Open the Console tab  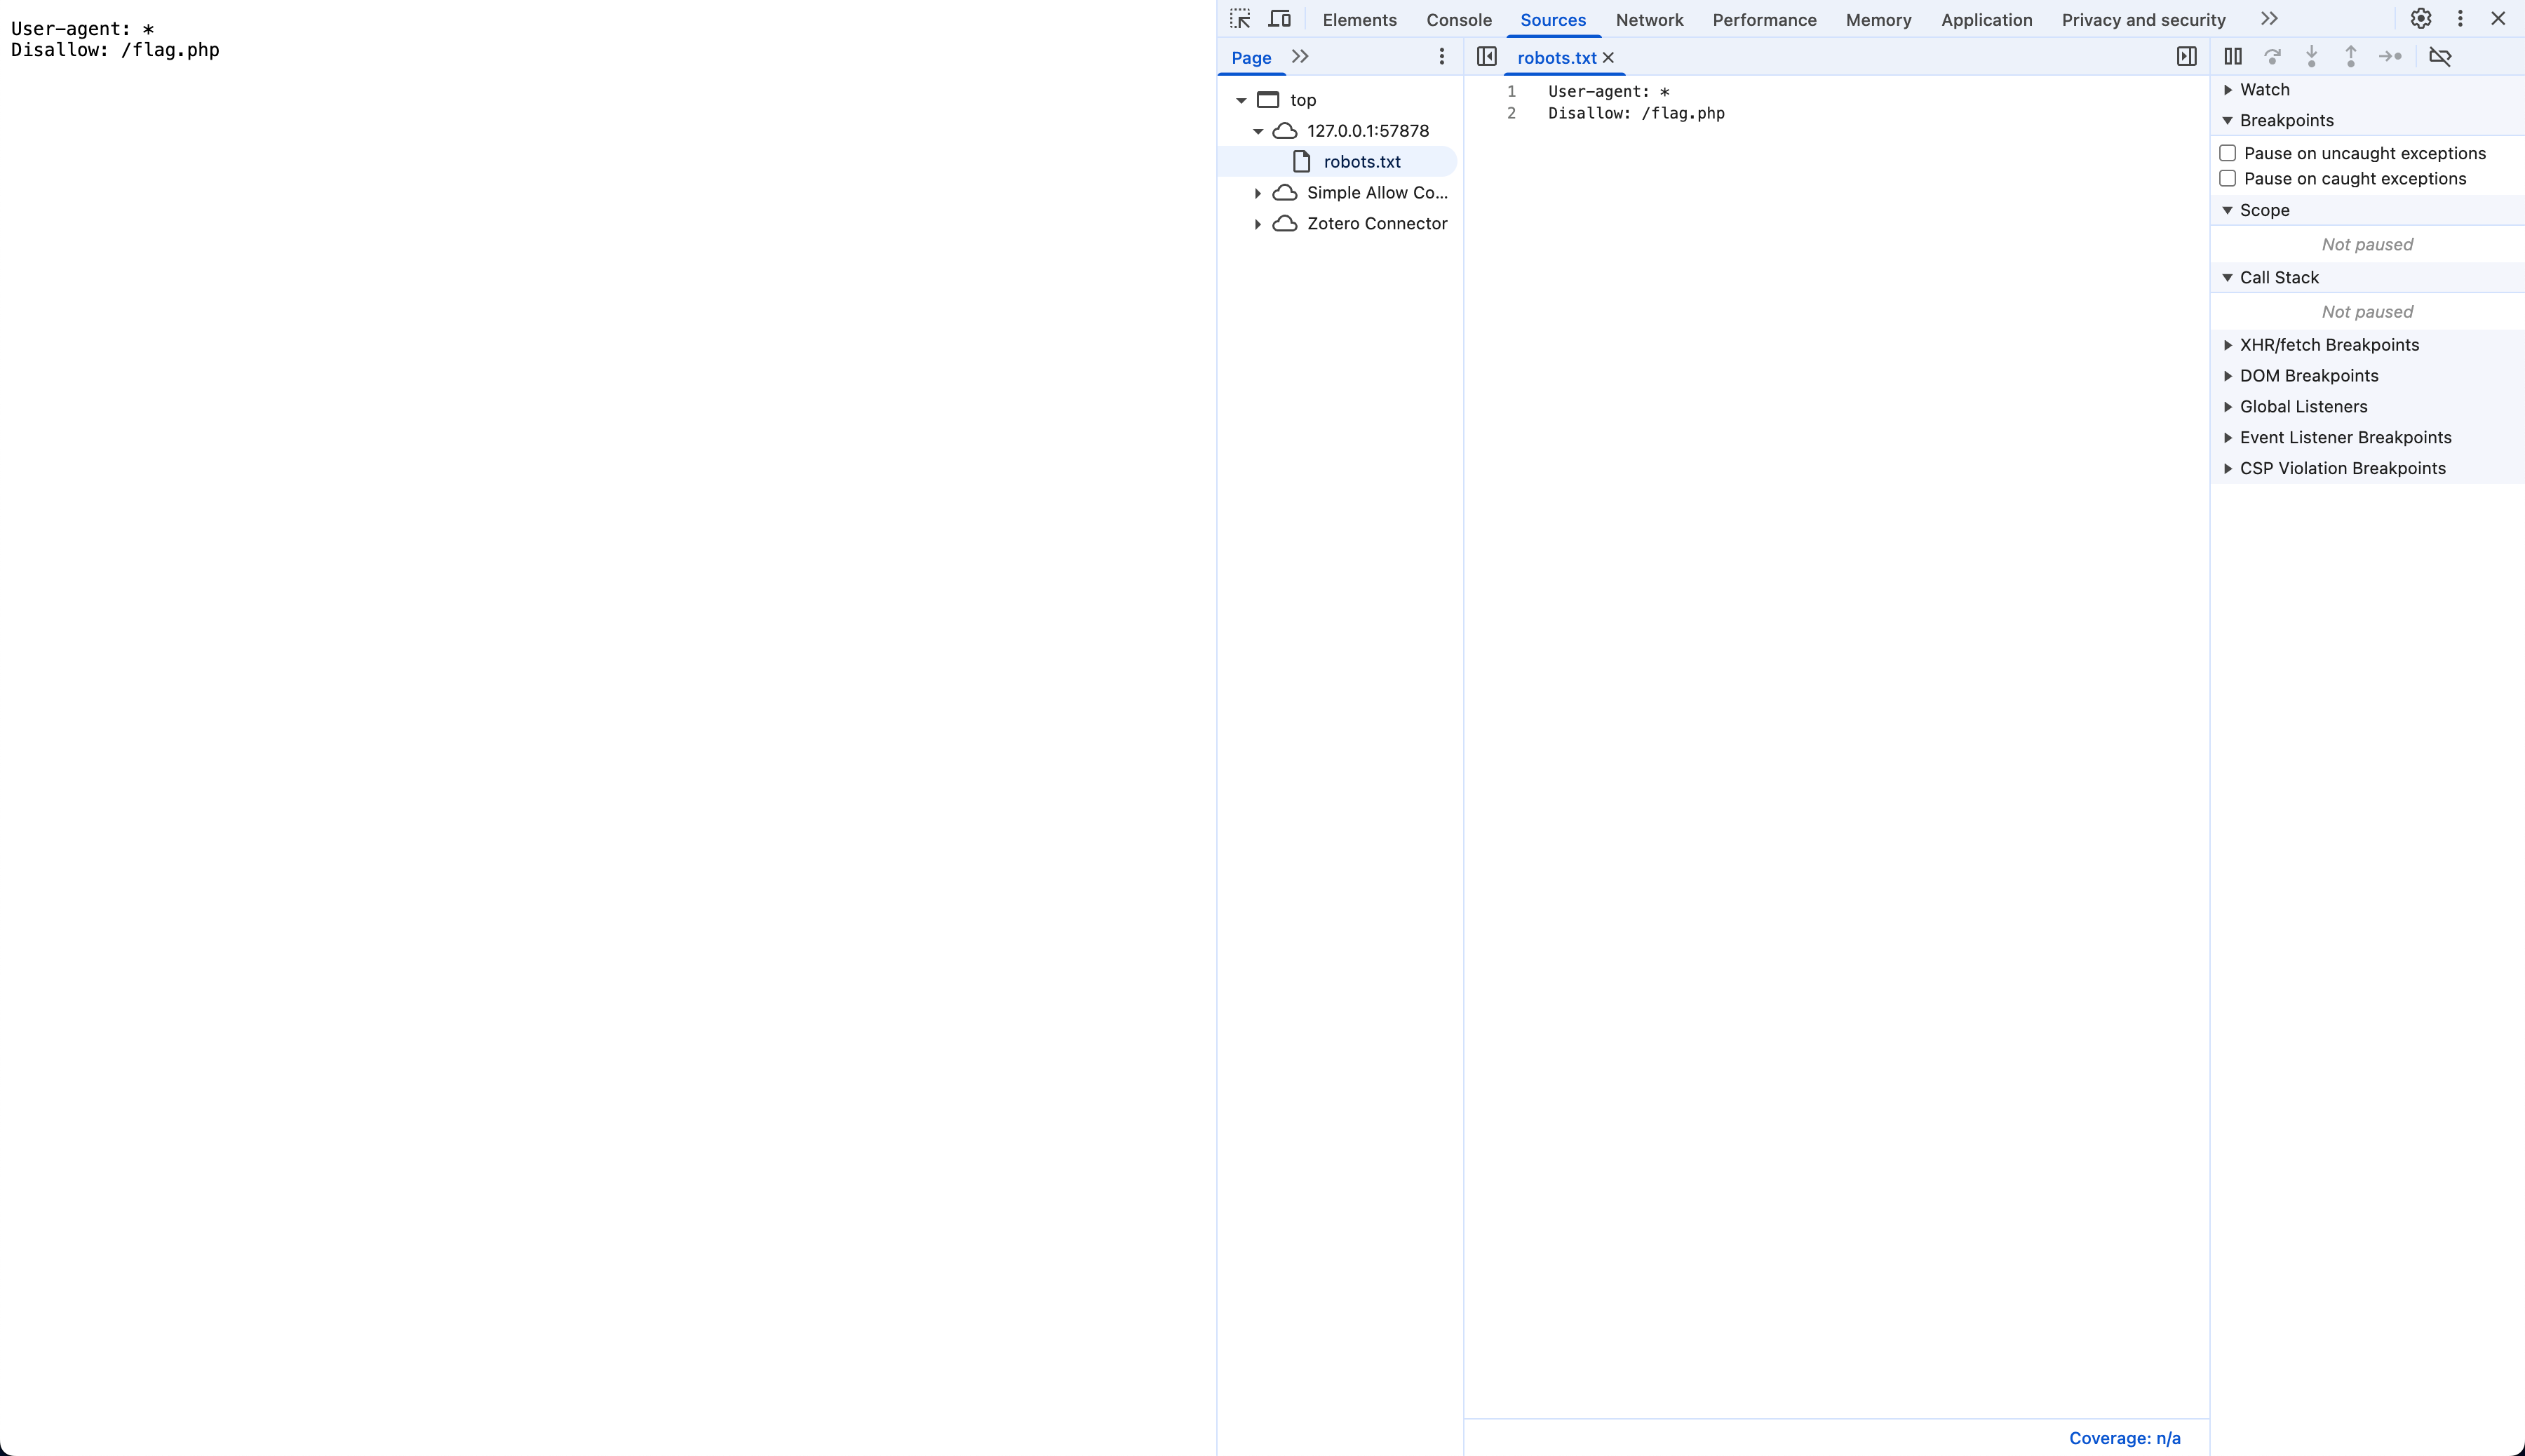click(x=1458, y=20)
